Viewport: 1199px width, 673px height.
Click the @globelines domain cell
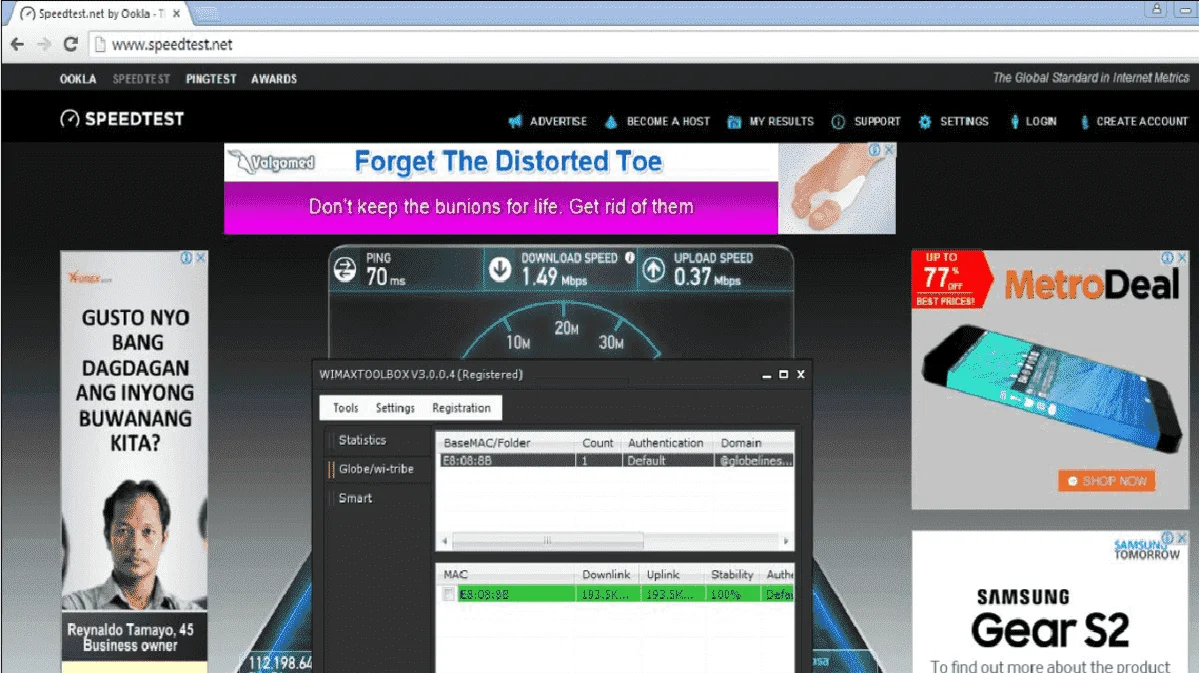[754, 460]
